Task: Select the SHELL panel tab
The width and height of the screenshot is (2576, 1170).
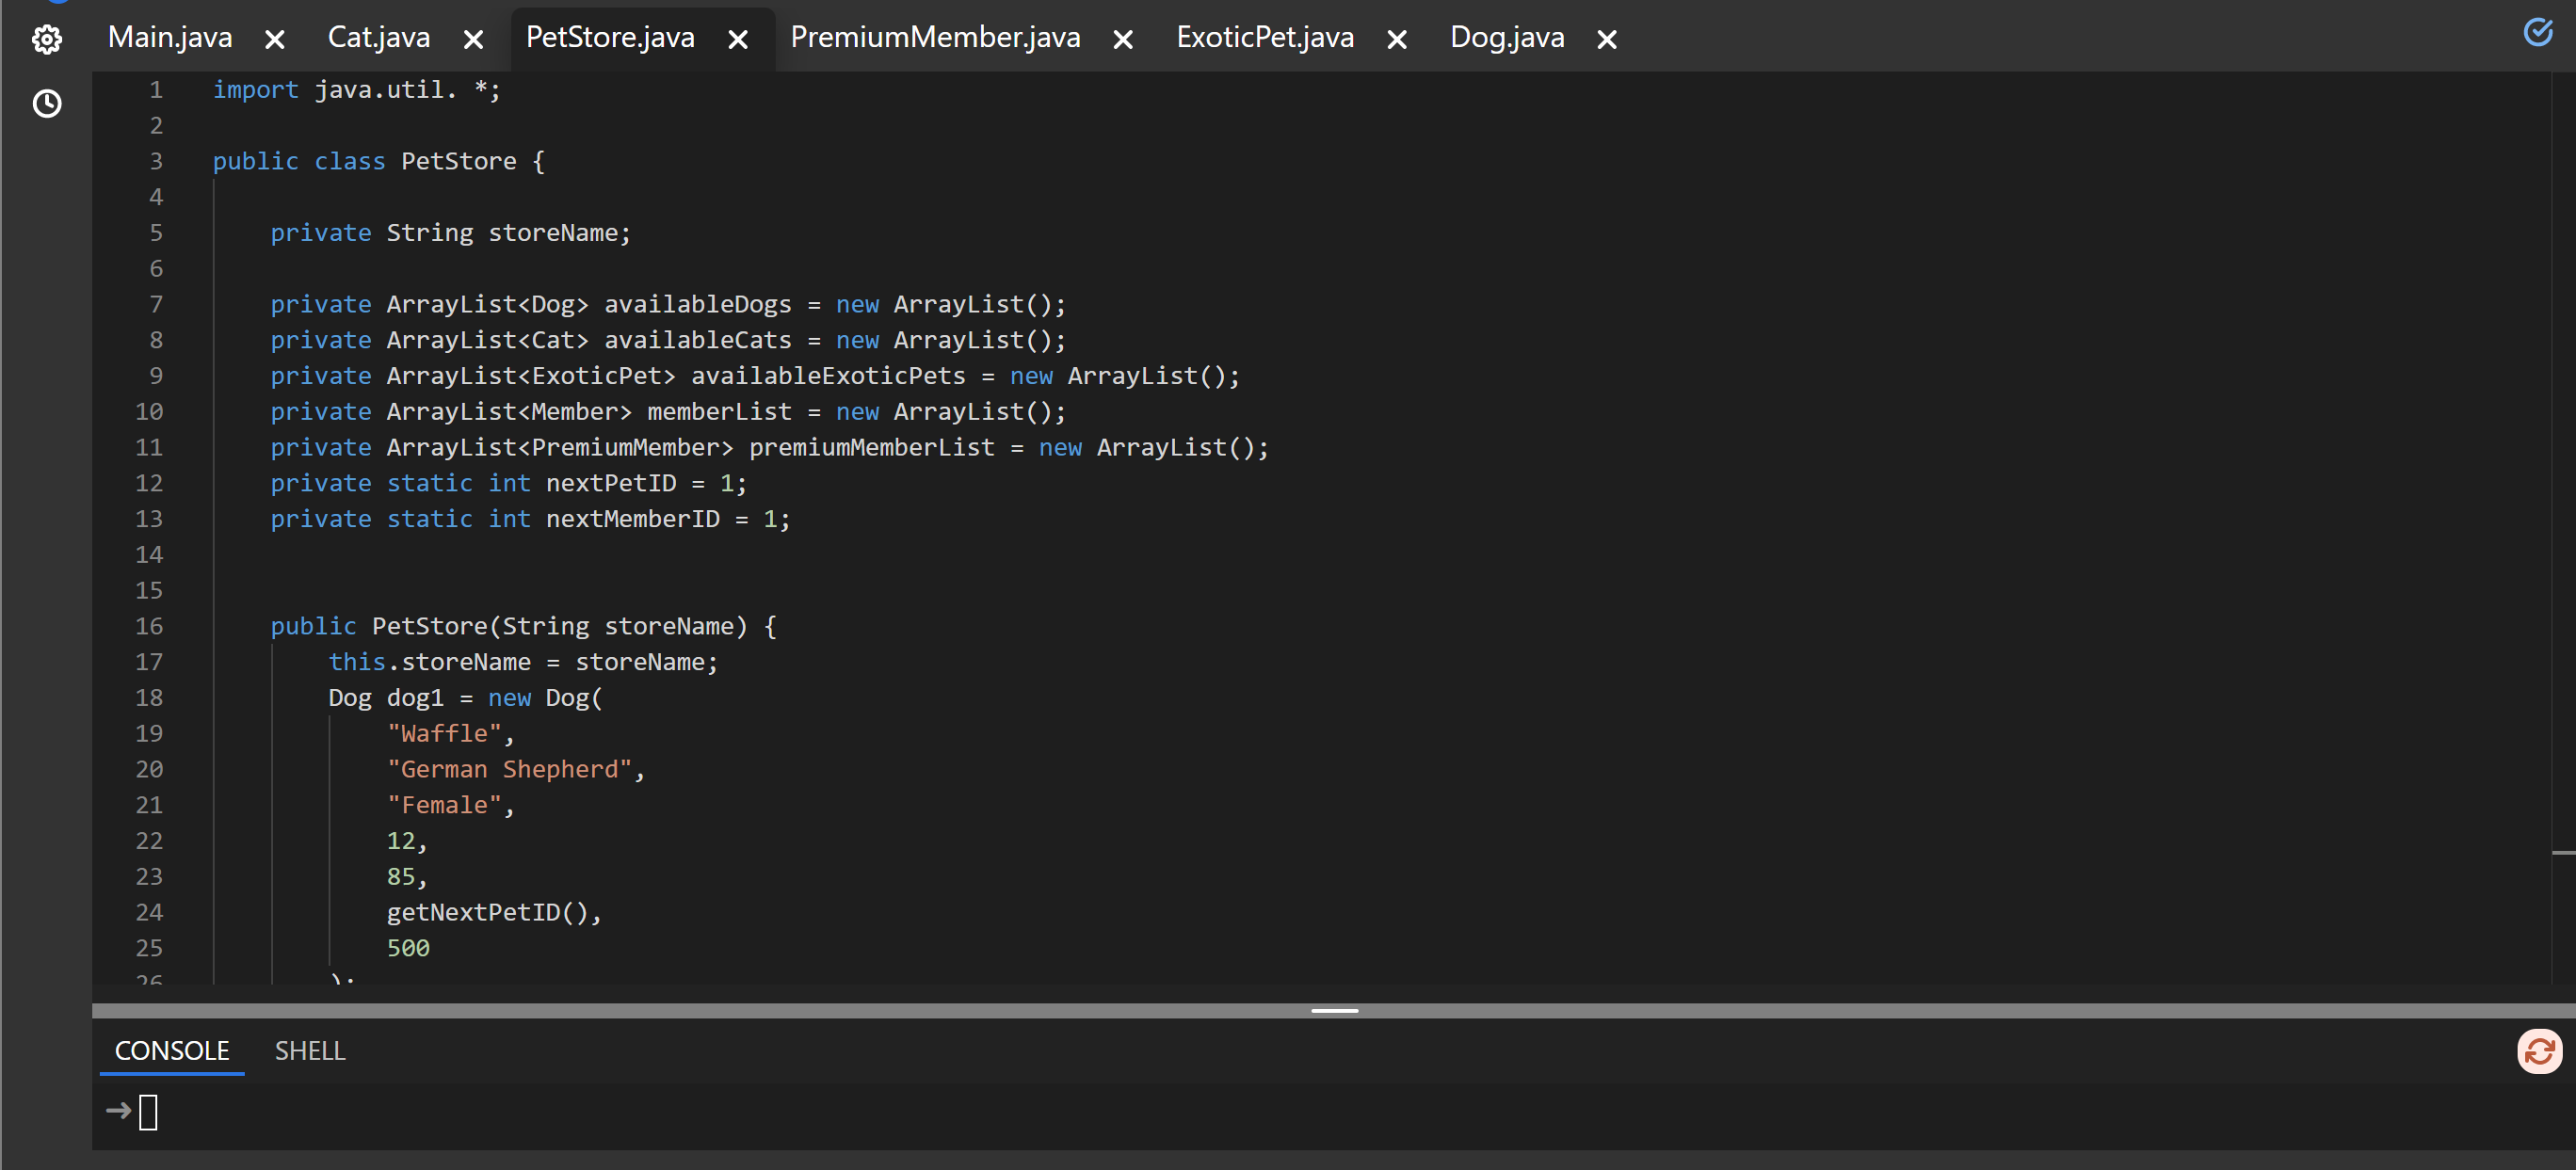Action: click(310, 1051)
